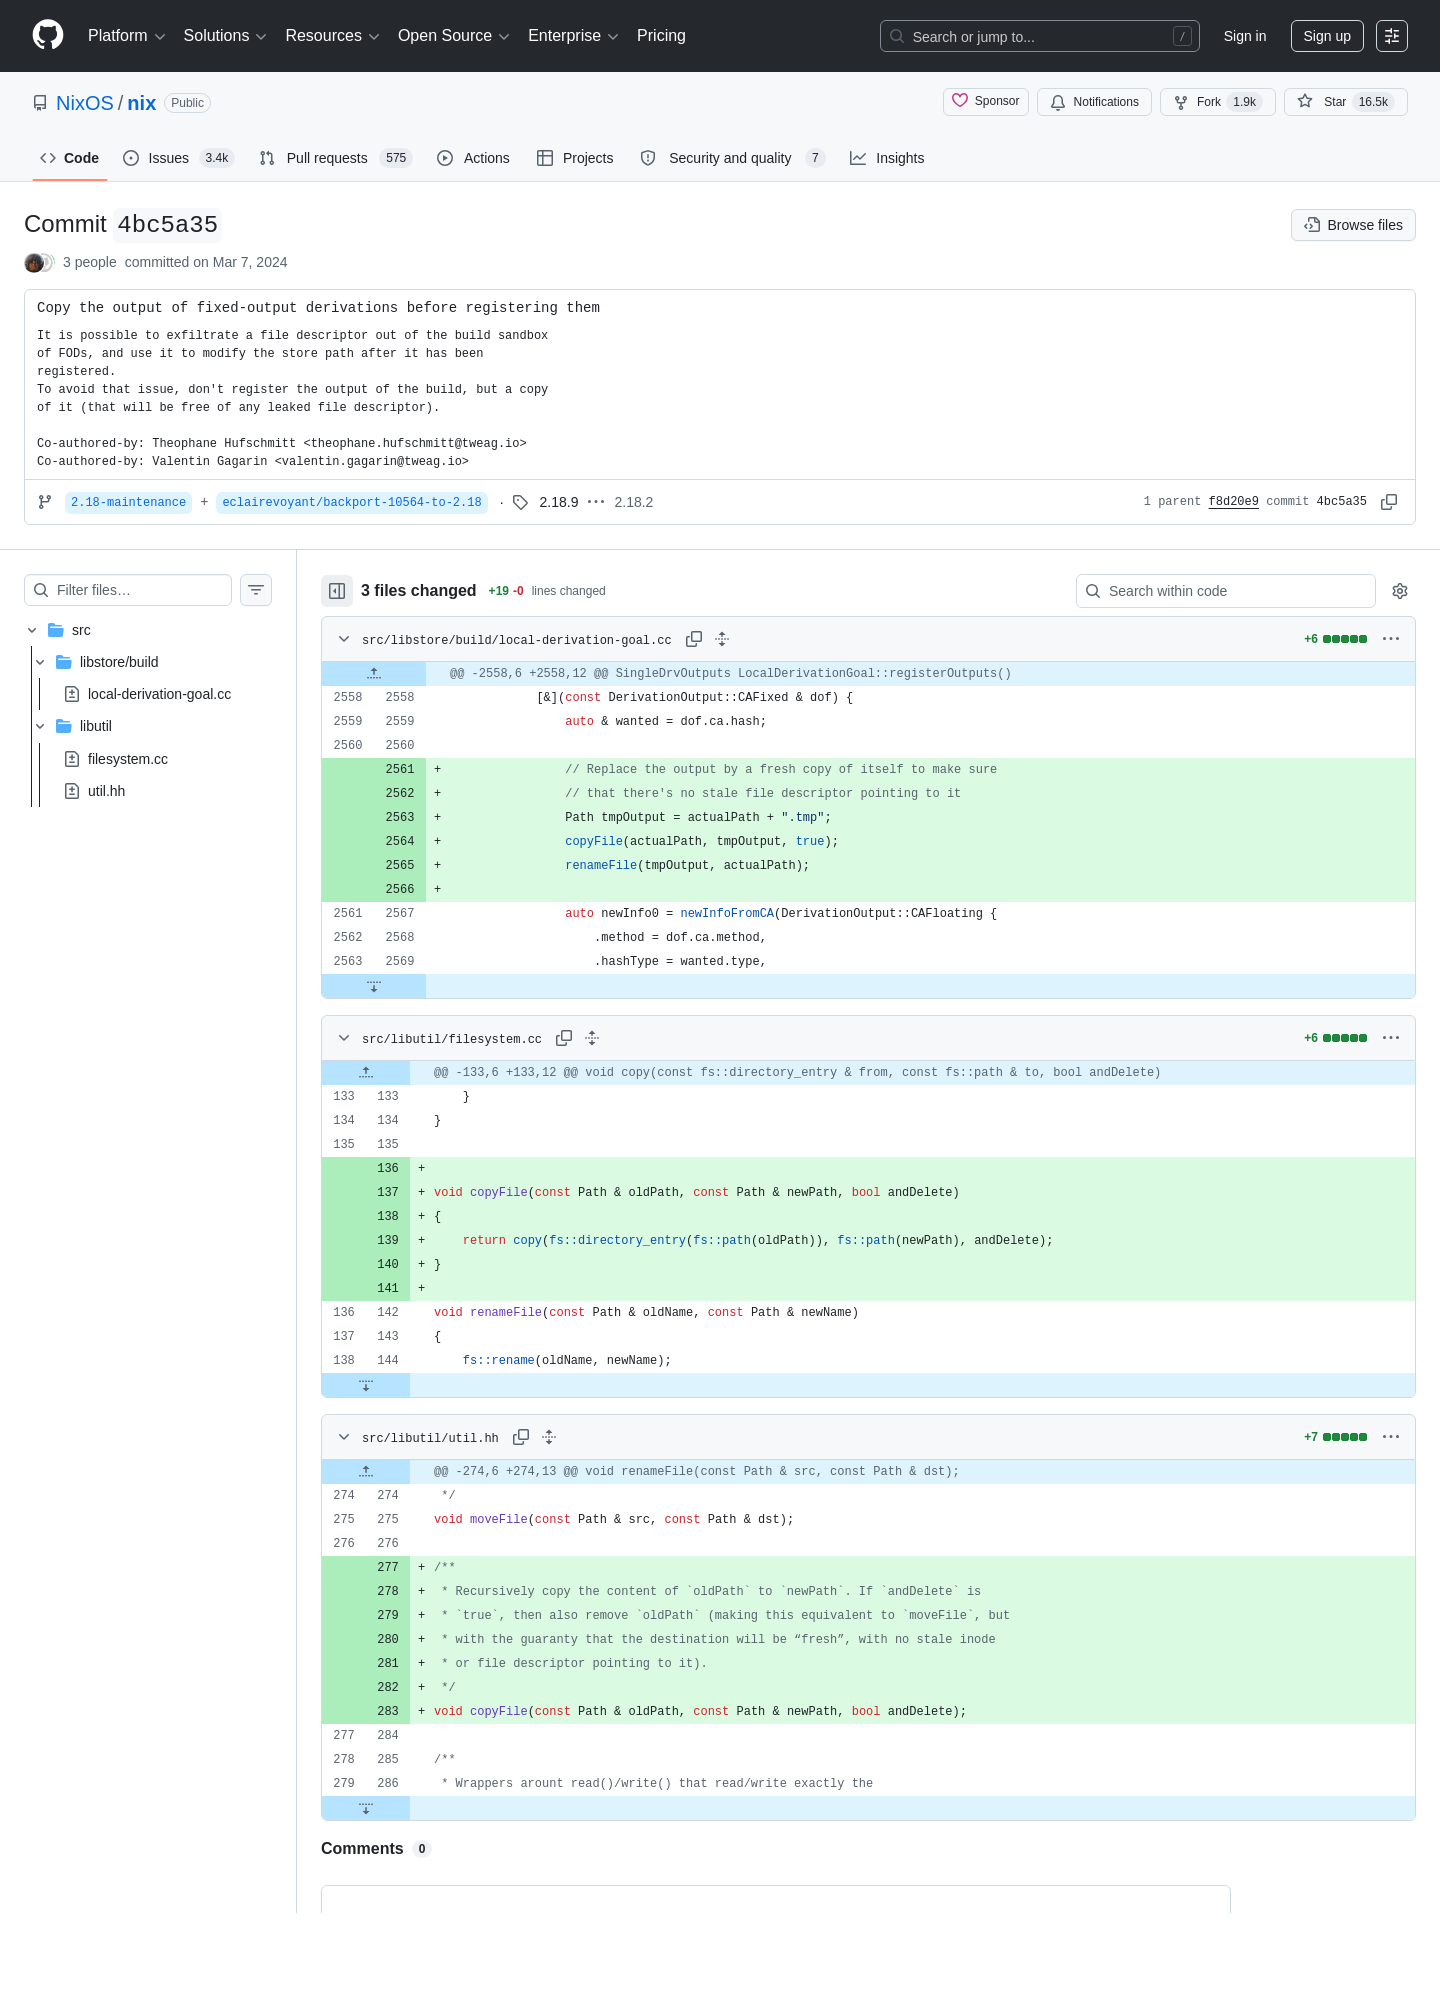Copy path of local-derivation-goal.cc file
The height and width of the screenshot is (2000, 1440).
click(694, 639)
